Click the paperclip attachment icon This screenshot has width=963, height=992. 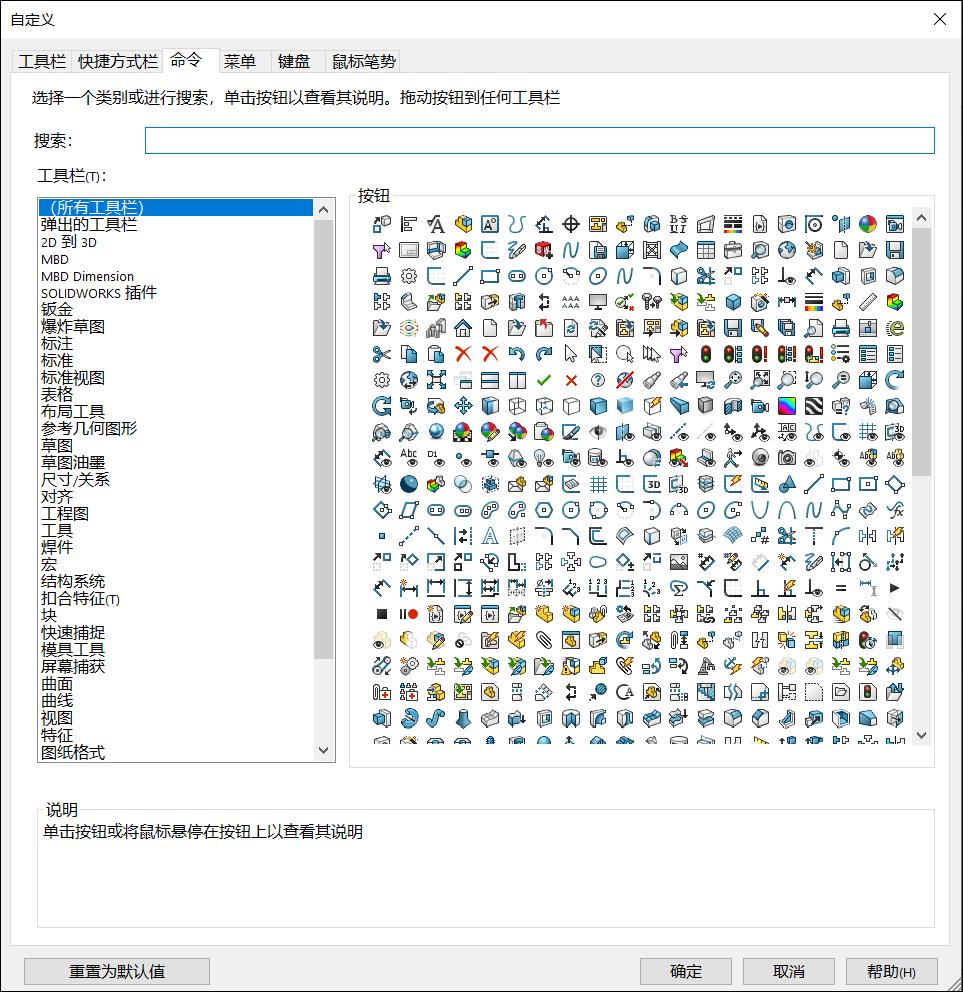[544, 640]
